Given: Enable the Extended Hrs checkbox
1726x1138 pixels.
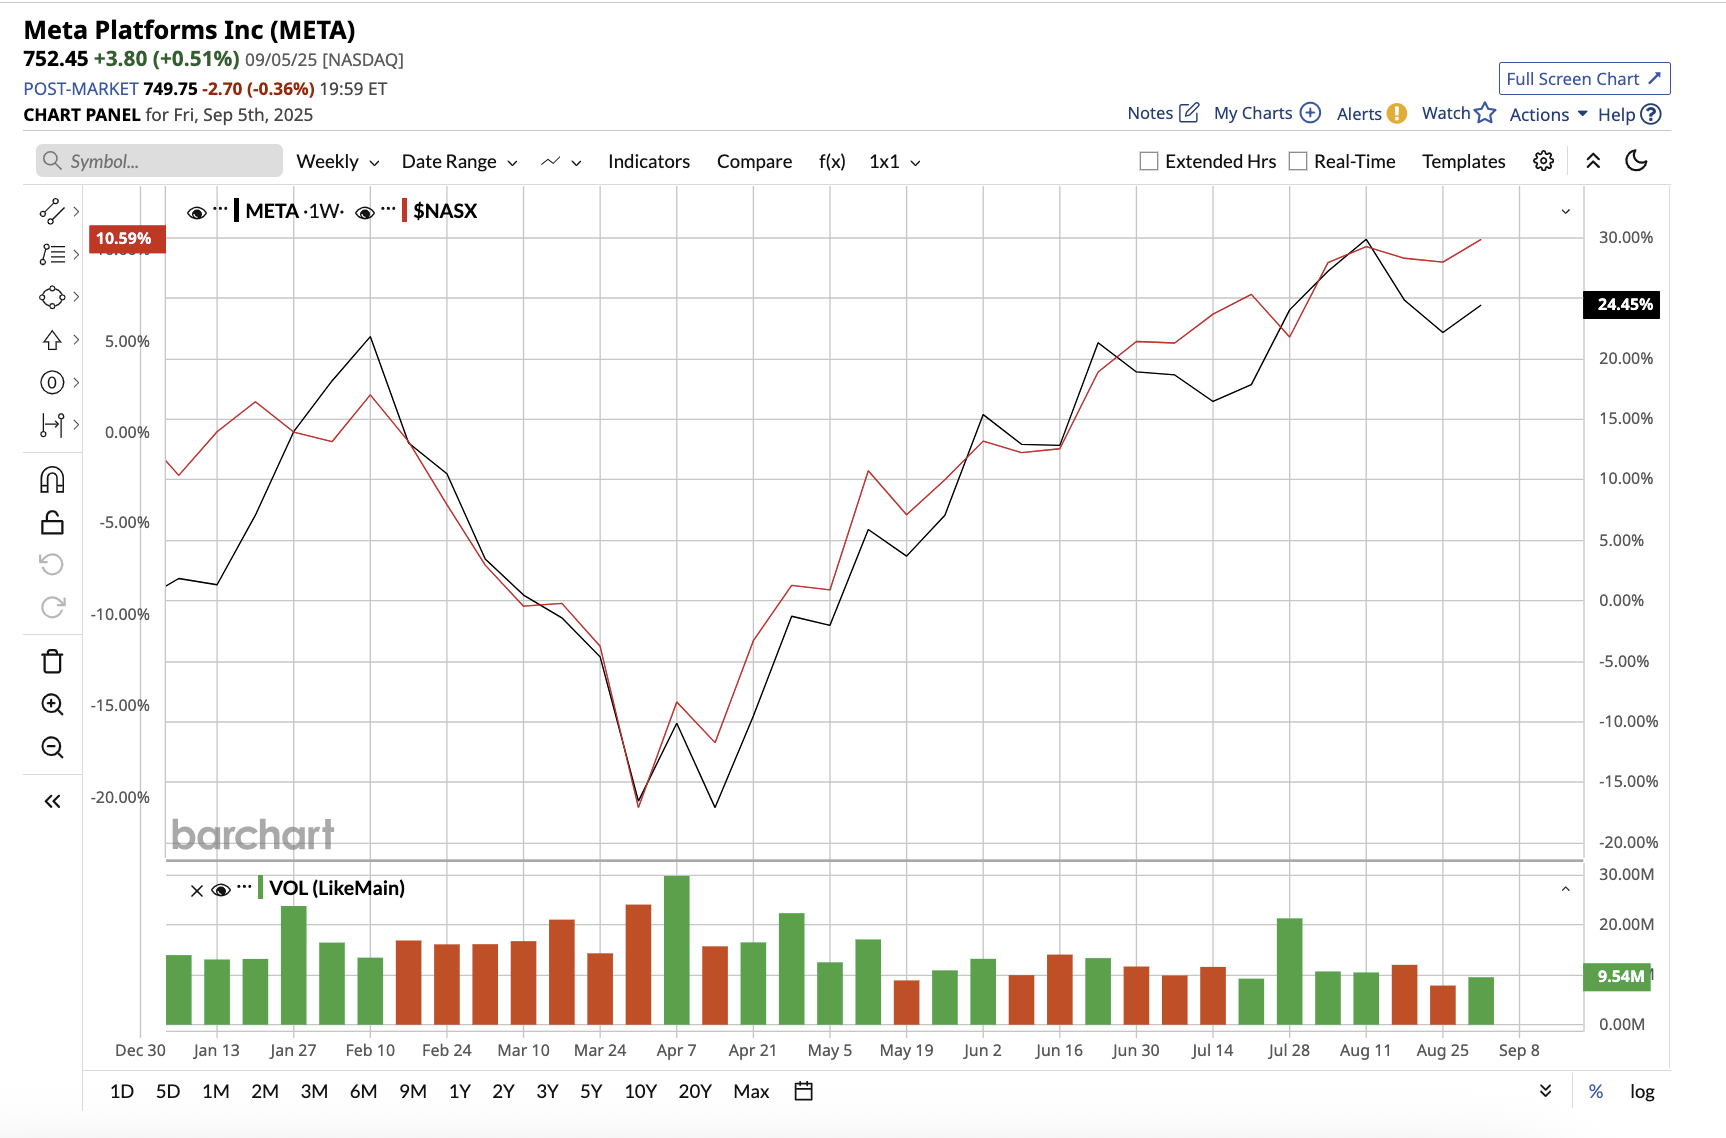Looking at the screenshot, I should (1149, 161).
